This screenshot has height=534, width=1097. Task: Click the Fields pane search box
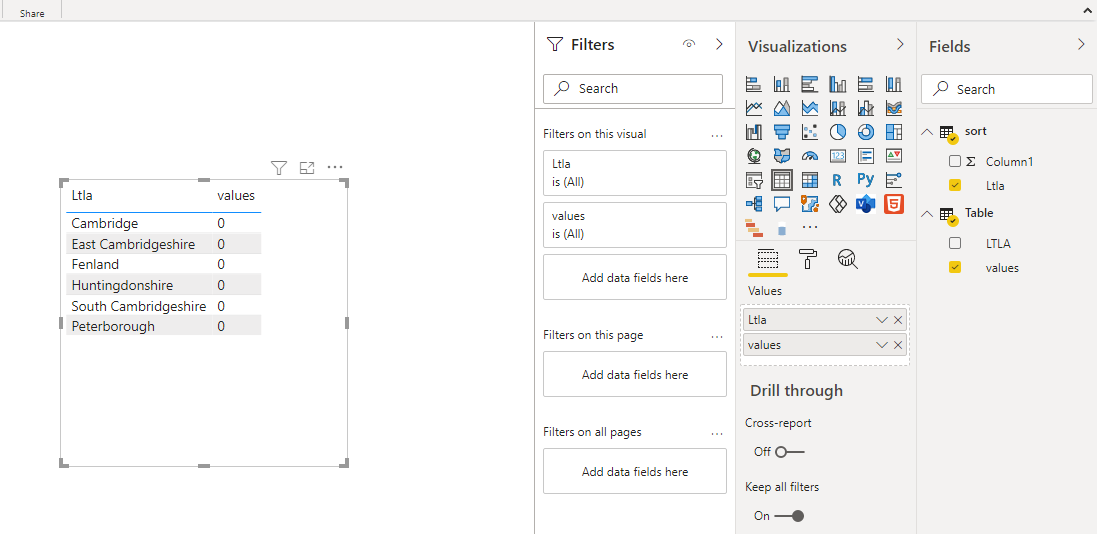[1006, 90]
